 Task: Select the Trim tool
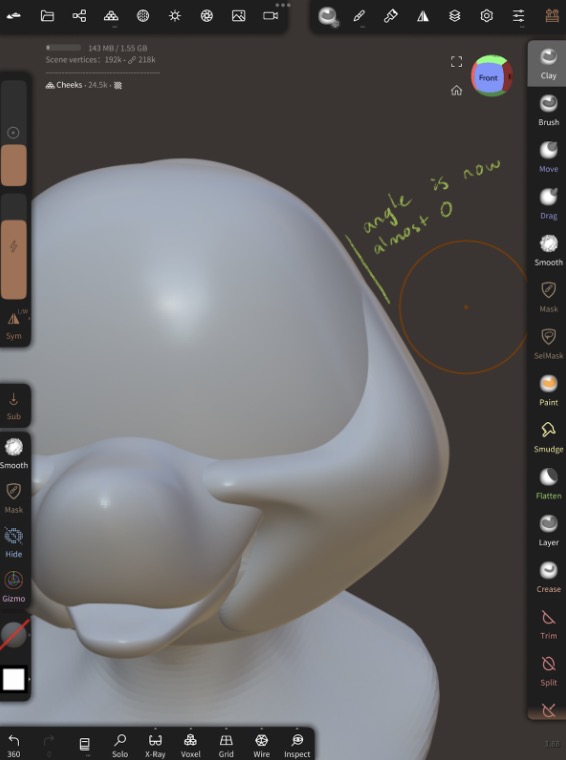(548, 624)
